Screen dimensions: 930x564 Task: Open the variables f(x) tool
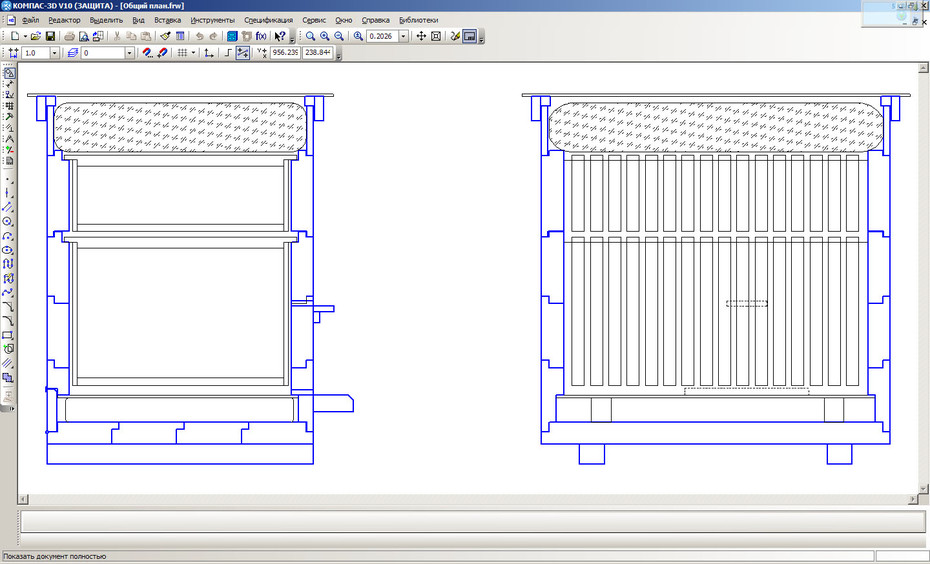tap(261, 36)
